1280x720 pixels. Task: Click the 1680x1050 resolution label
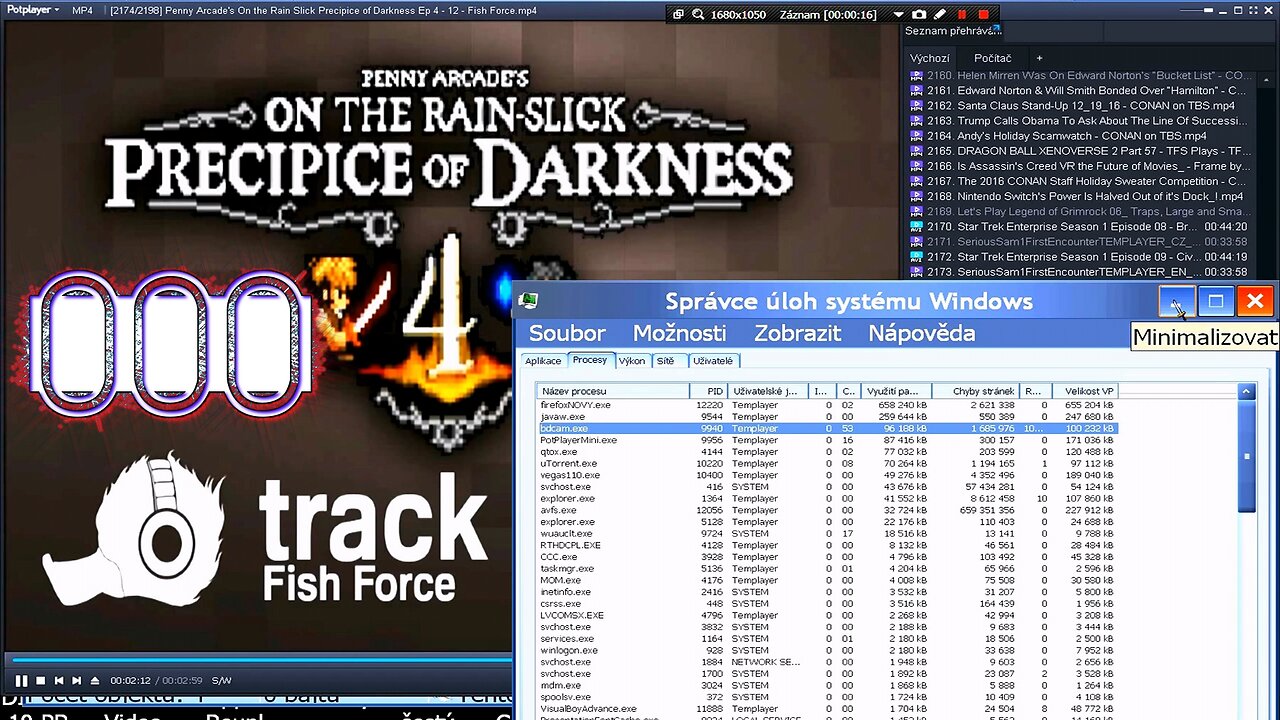(738, 15)
